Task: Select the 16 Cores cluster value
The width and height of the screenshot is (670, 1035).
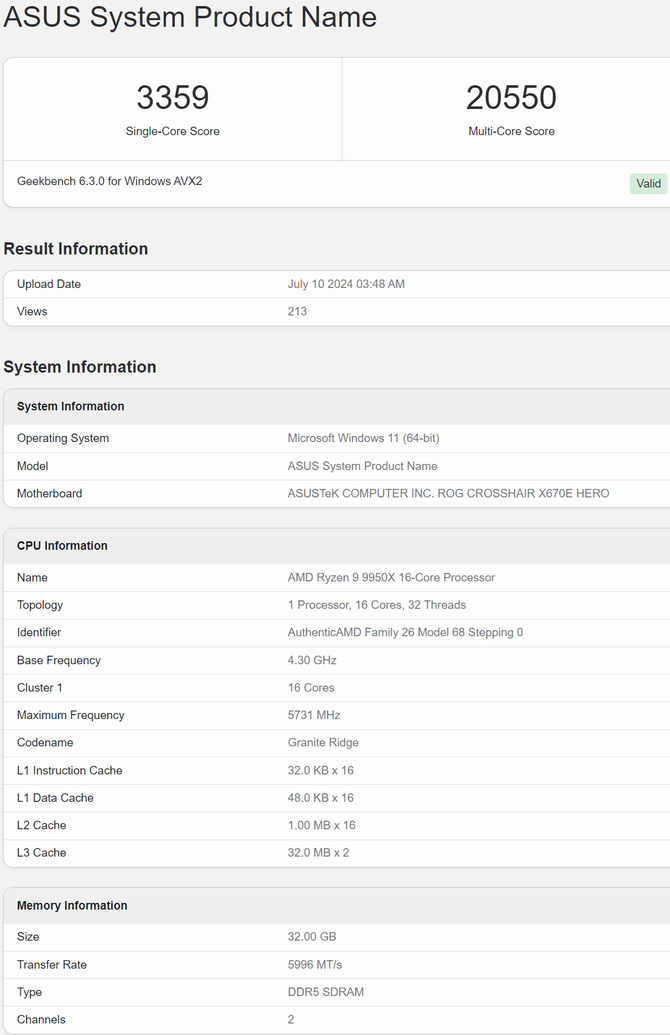Action: (x=311, y=688)
